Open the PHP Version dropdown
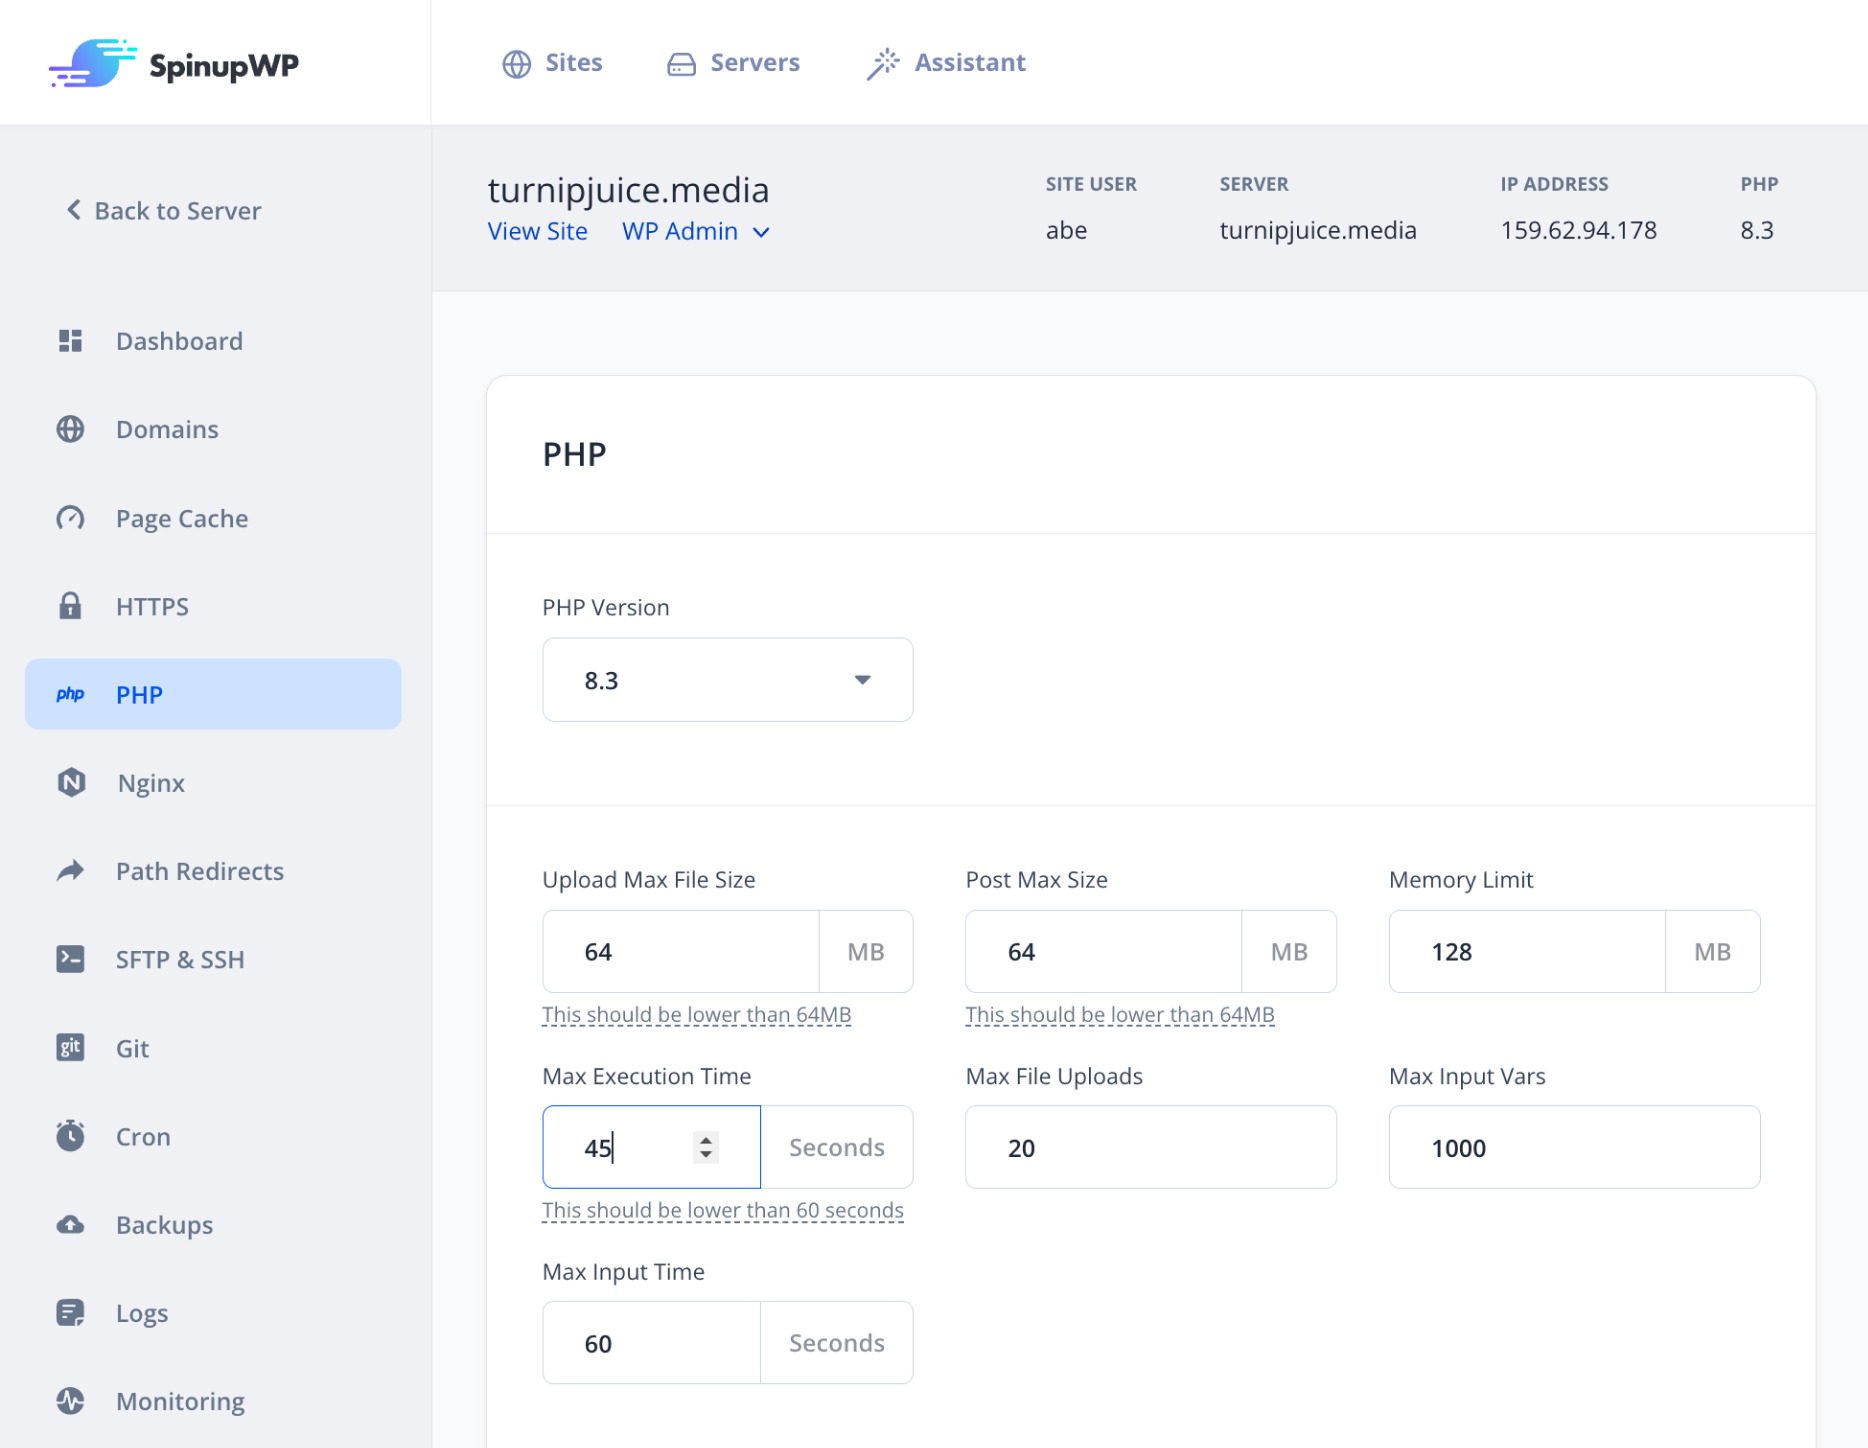The image size is (1868, 1448). tap(727, 680)
